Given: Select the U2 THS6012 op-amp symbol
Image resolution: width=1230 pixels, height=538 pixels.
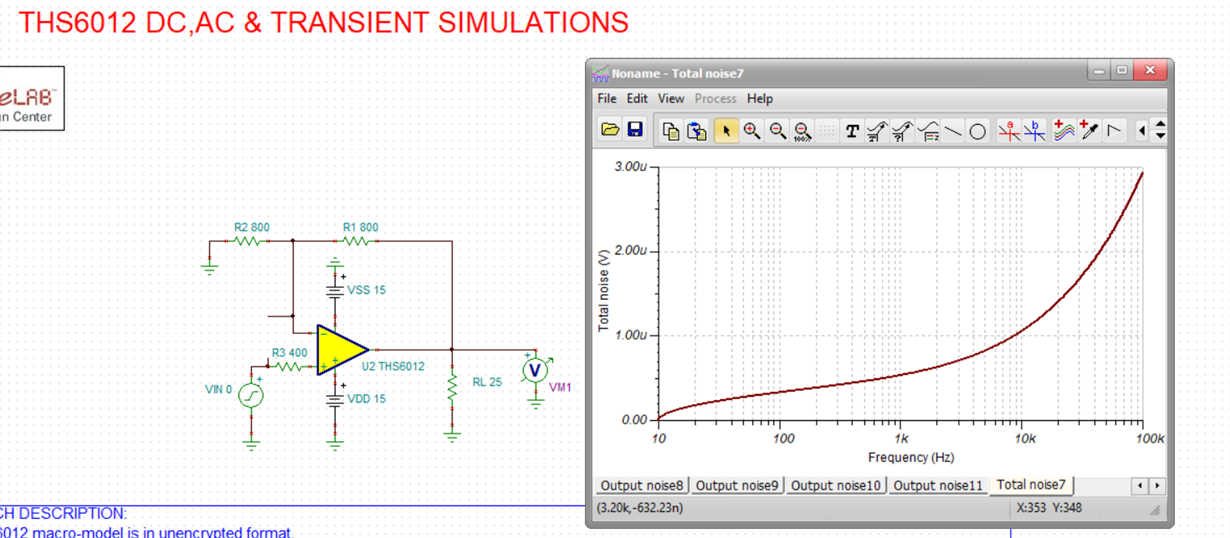Looking at the screenshot, I should (342, 350).
